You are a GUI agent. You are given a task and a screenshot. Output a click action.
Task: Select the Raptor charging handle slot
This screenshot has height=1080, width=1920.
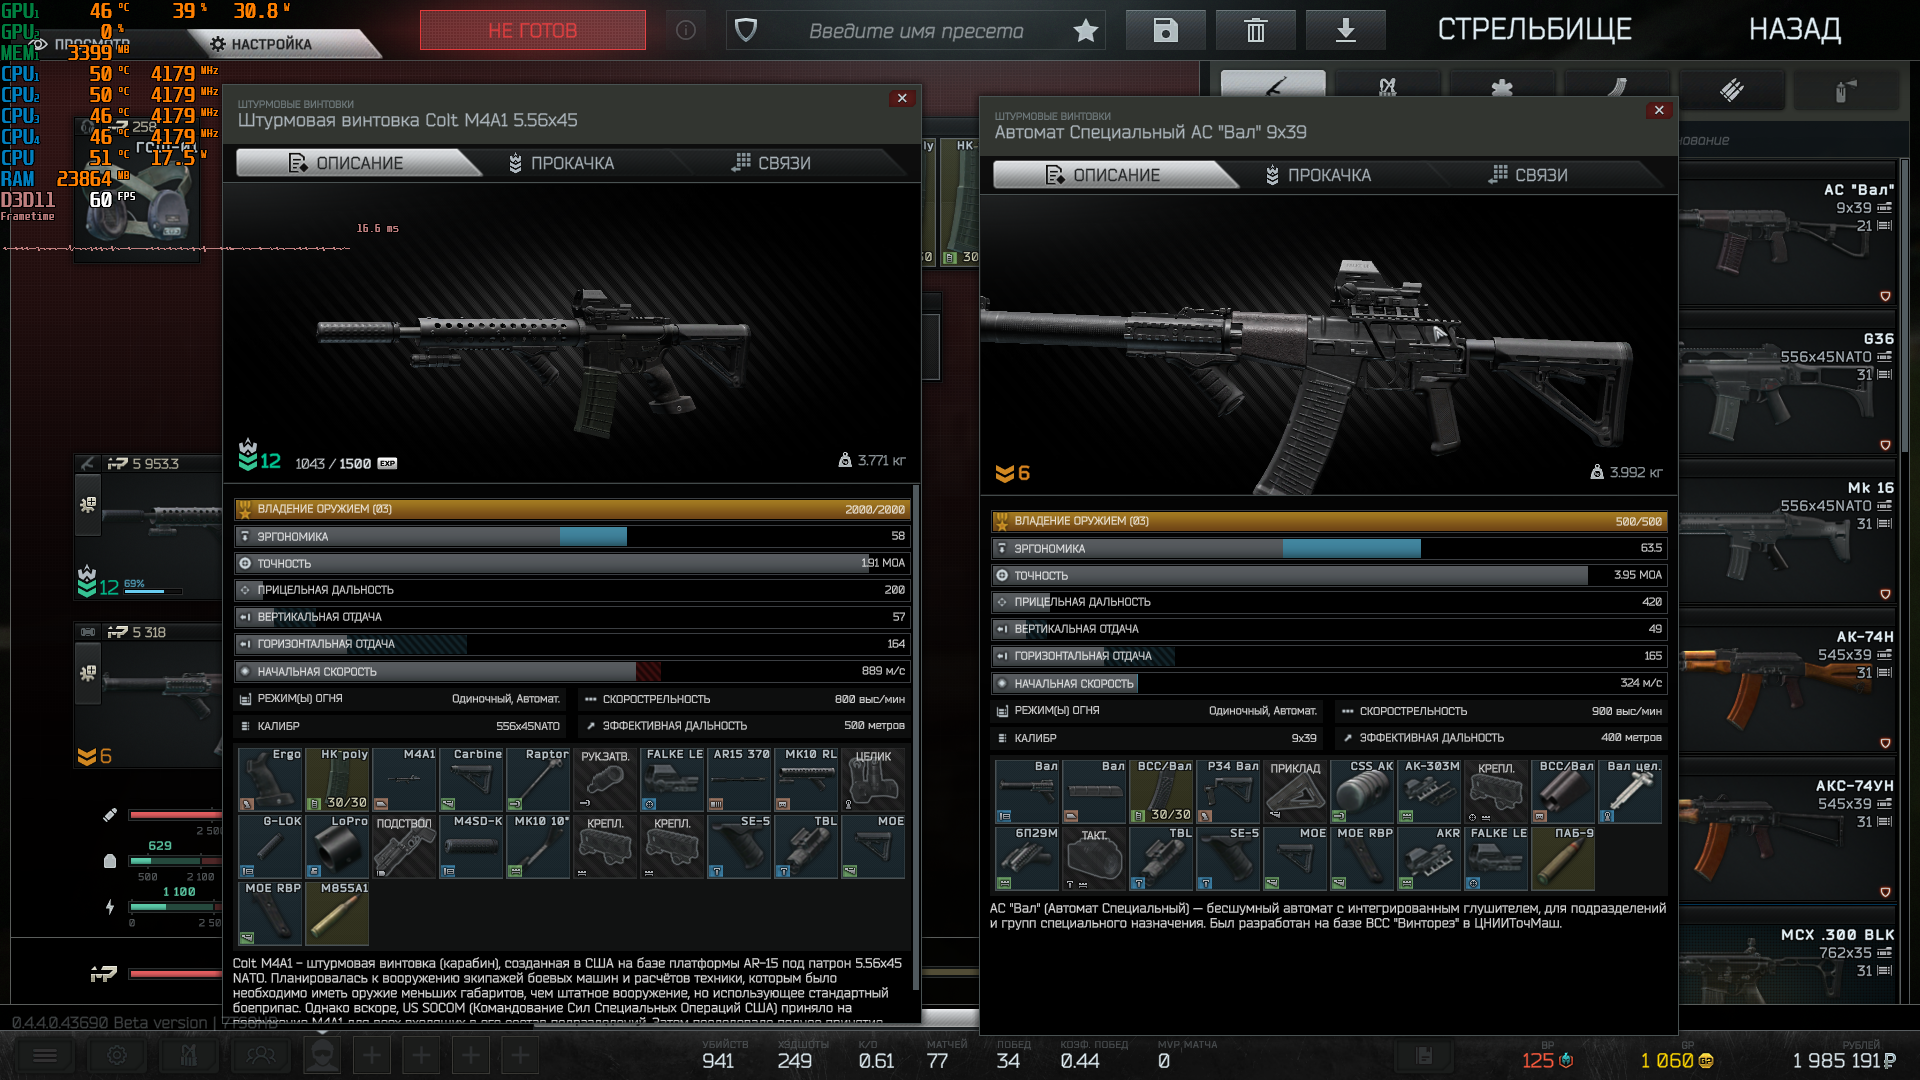point(538,779)
